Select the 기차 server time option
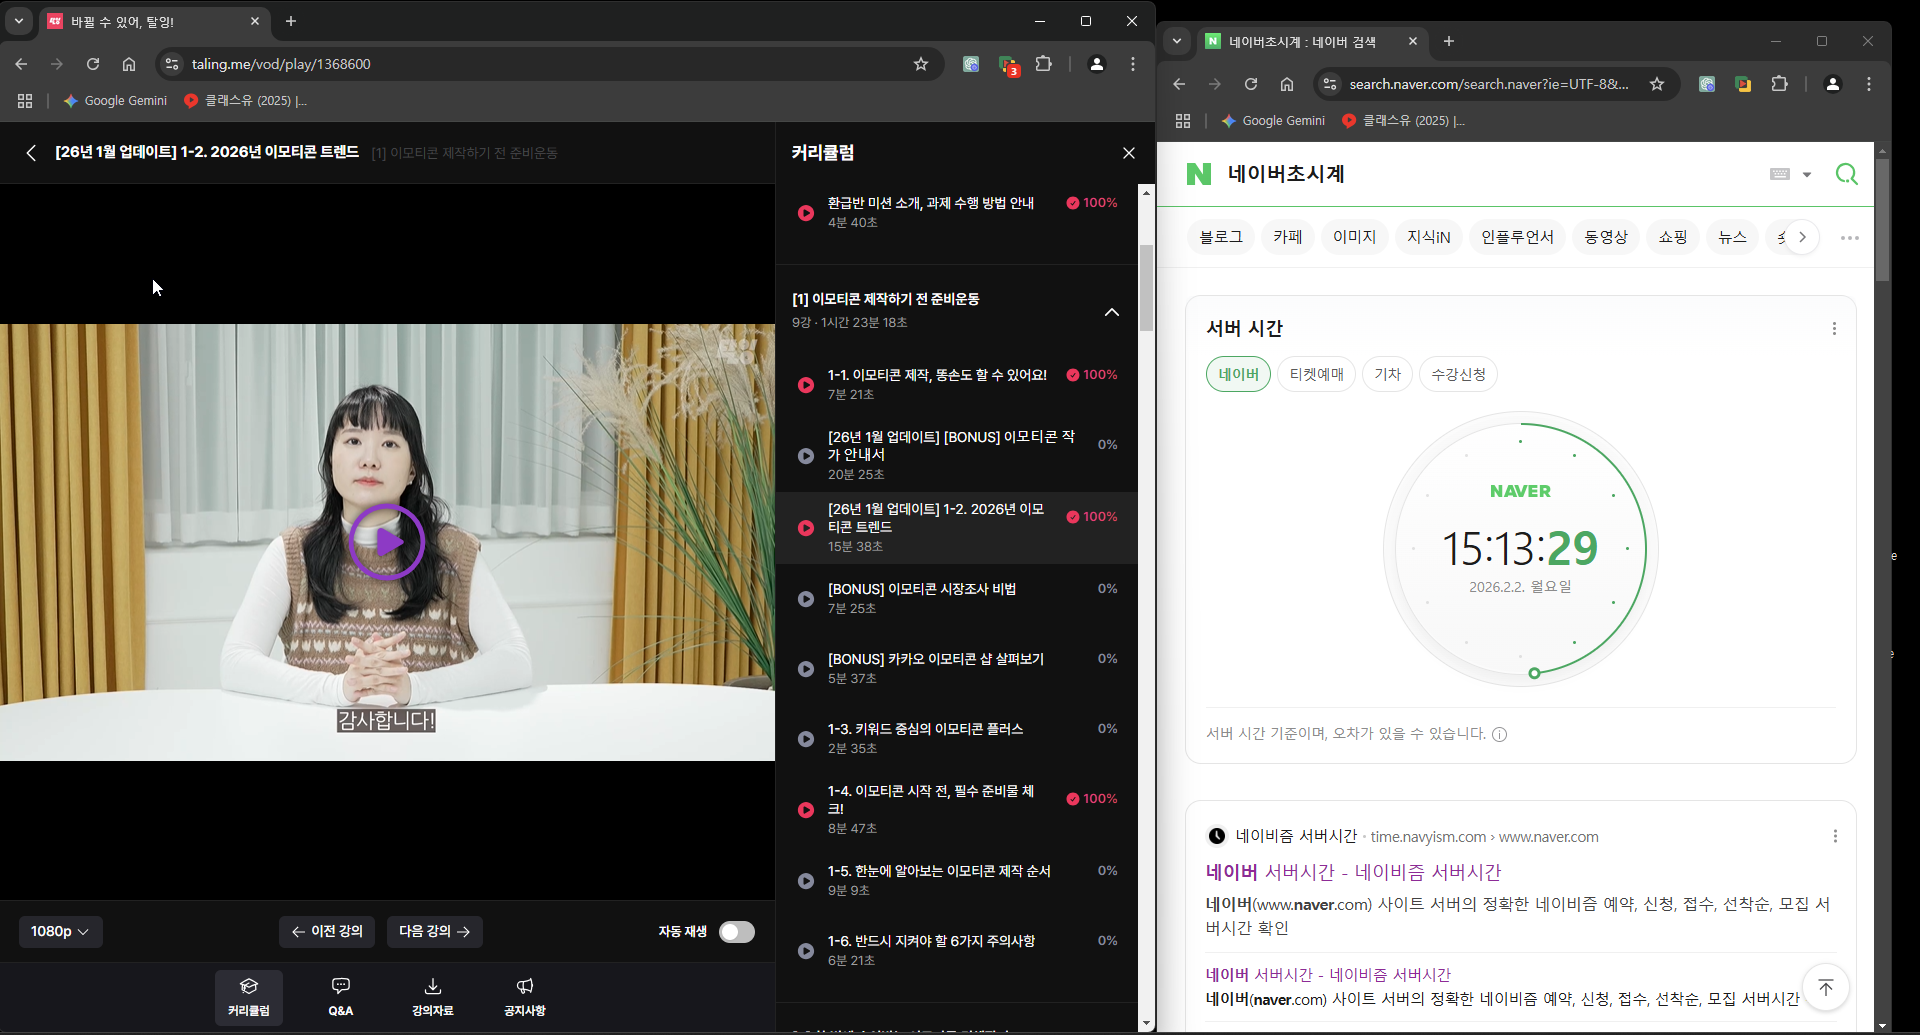 pyautogui.click(x=1387, y=374)
